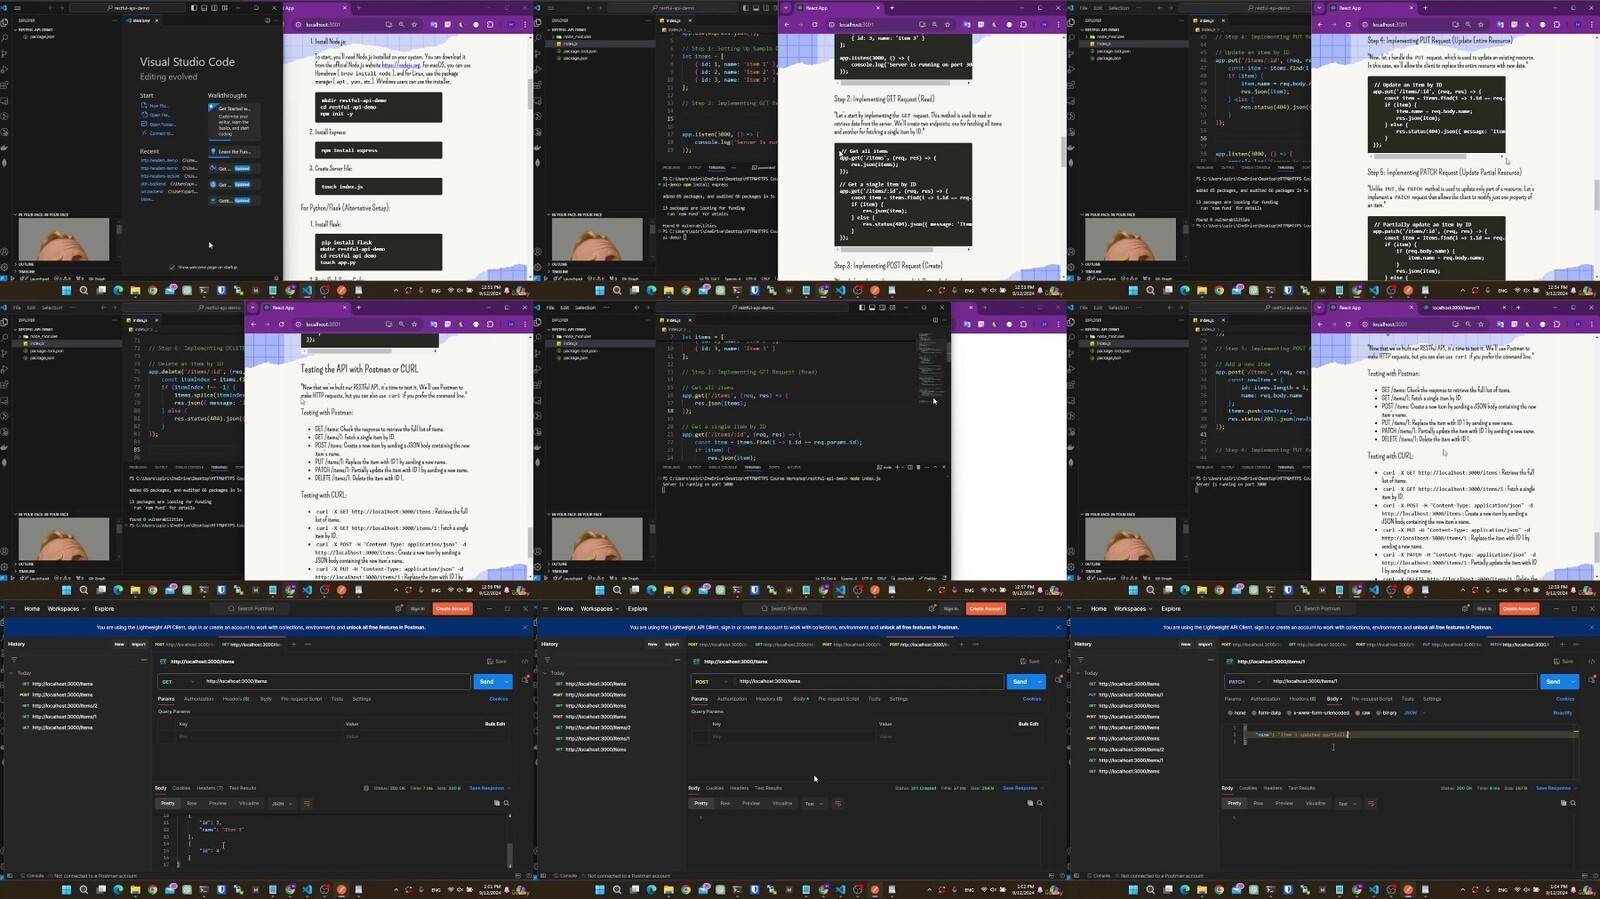
Task: Copy response icon in GET-method Postman window
Action: [497, 803]
